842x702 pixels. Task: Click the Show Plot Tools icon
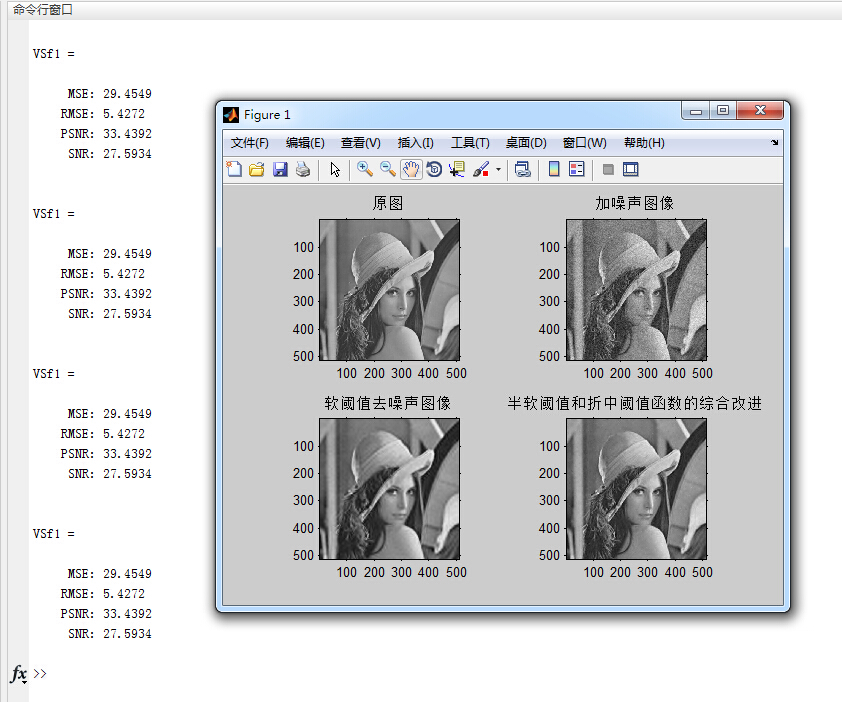(x=631, y=170)
